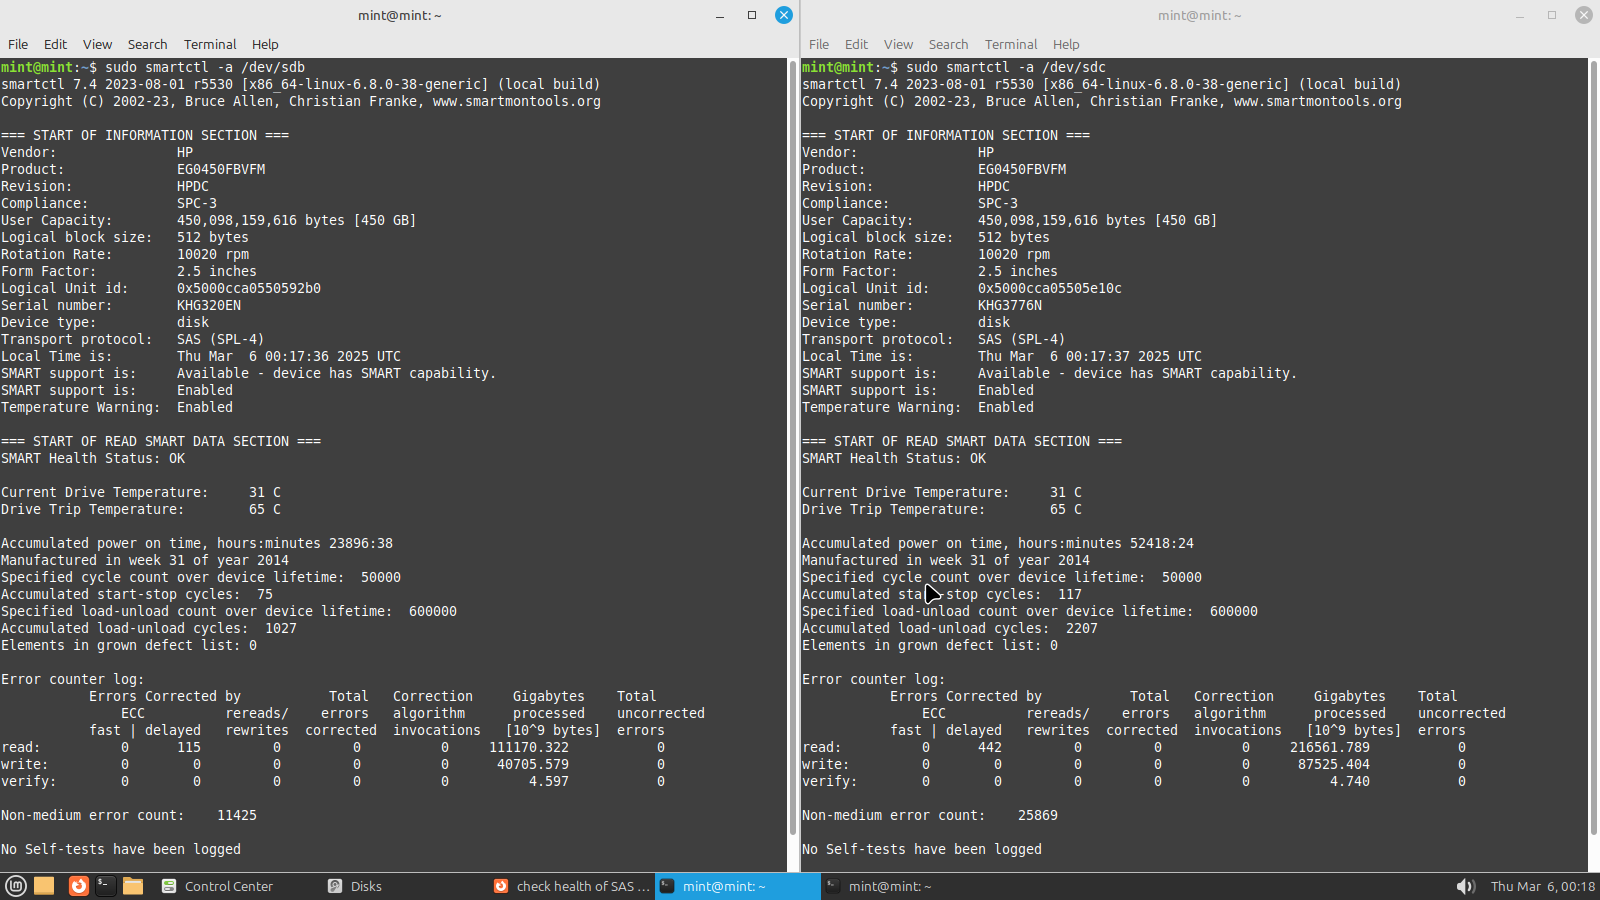This screenshot has width=1600, height=900.
Task: Switch to the Control Center window
Action: click(x=218, y=886)
